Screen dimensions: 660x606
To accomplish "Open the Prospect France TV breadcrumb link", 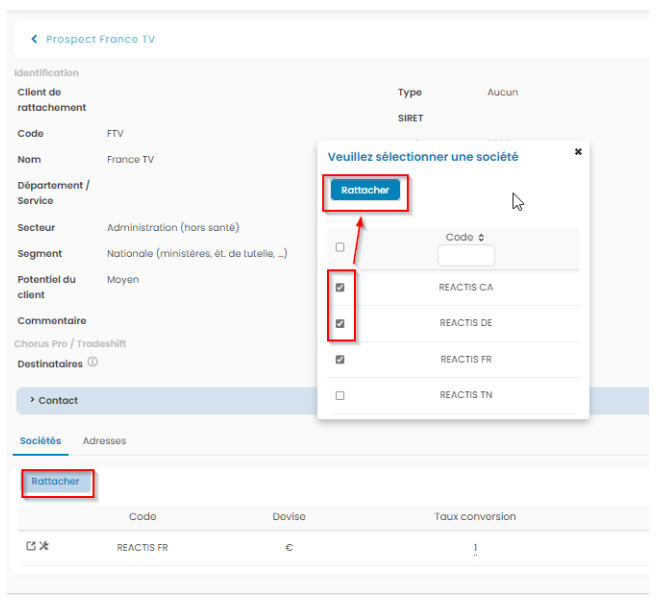I will [100, 39].
